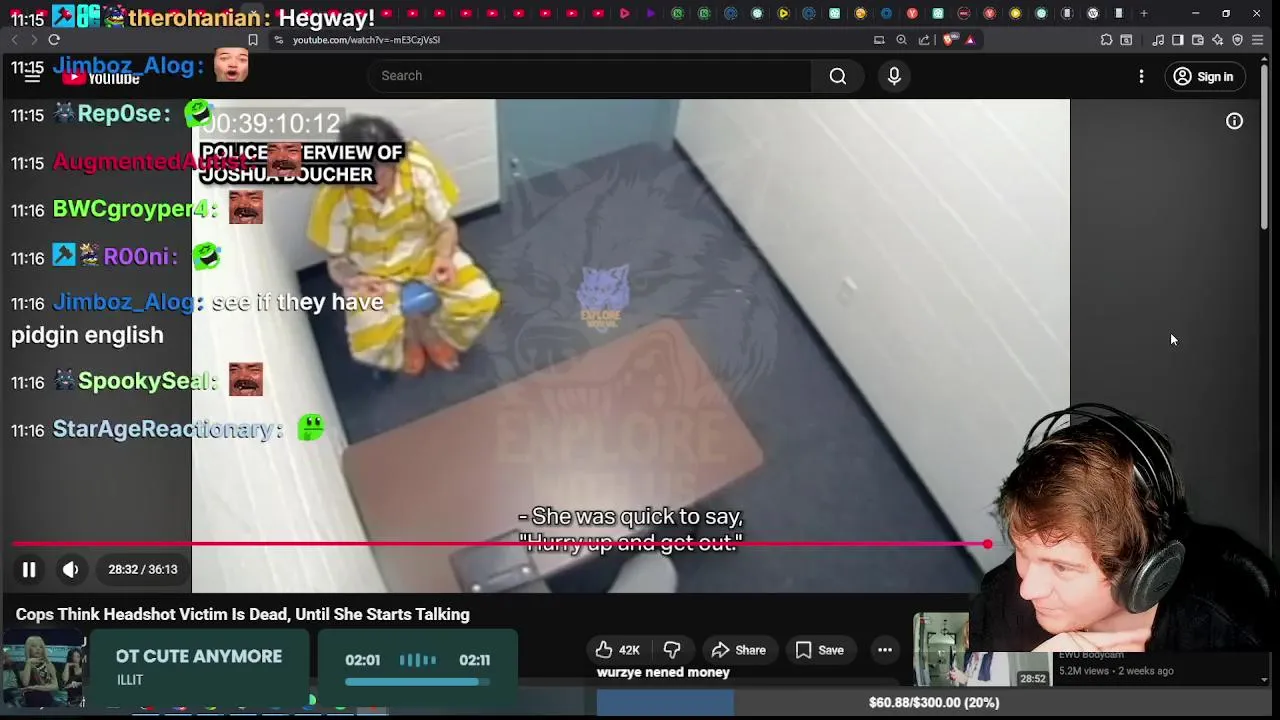Save the video to a playlist
Screen dimensions: 1280x720
[x=820, y=650]
